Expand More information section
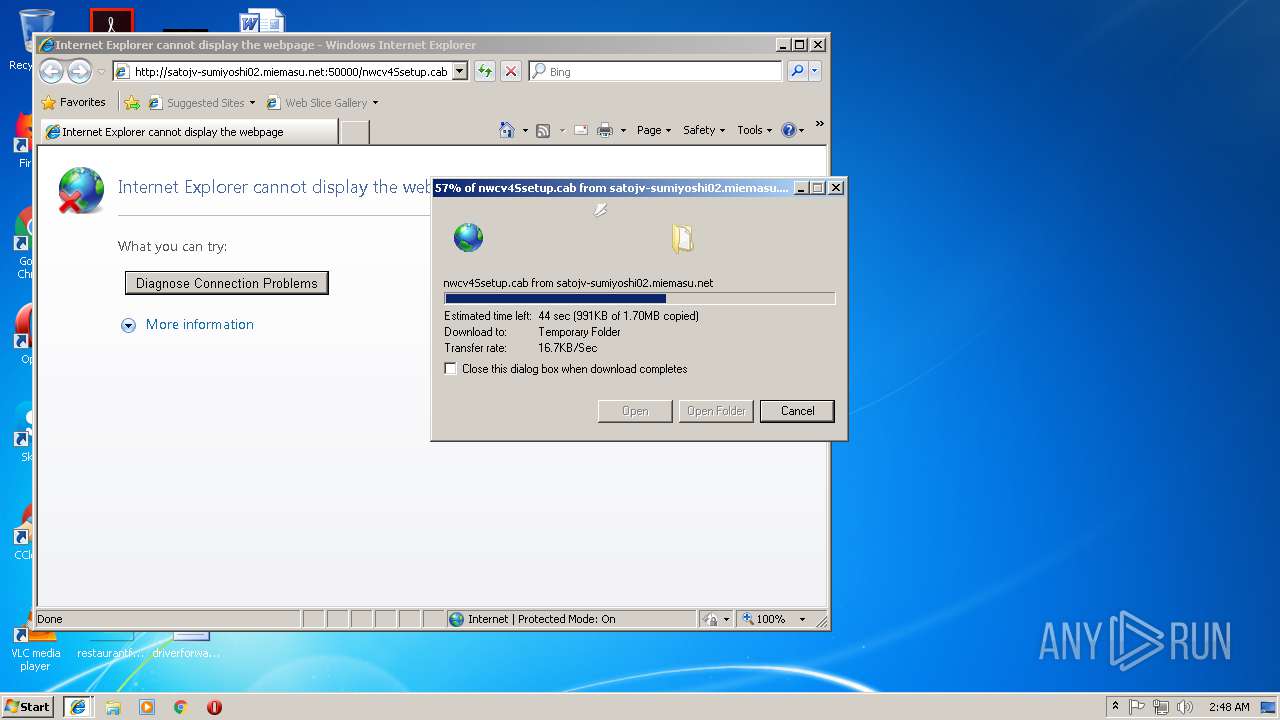 (x=128, y=325)
